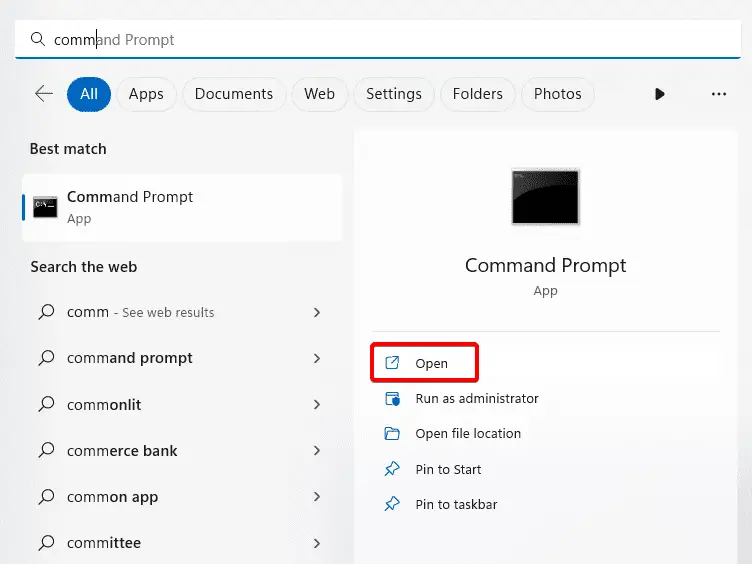Click the Pin to Start pin icon

[392, 469]
